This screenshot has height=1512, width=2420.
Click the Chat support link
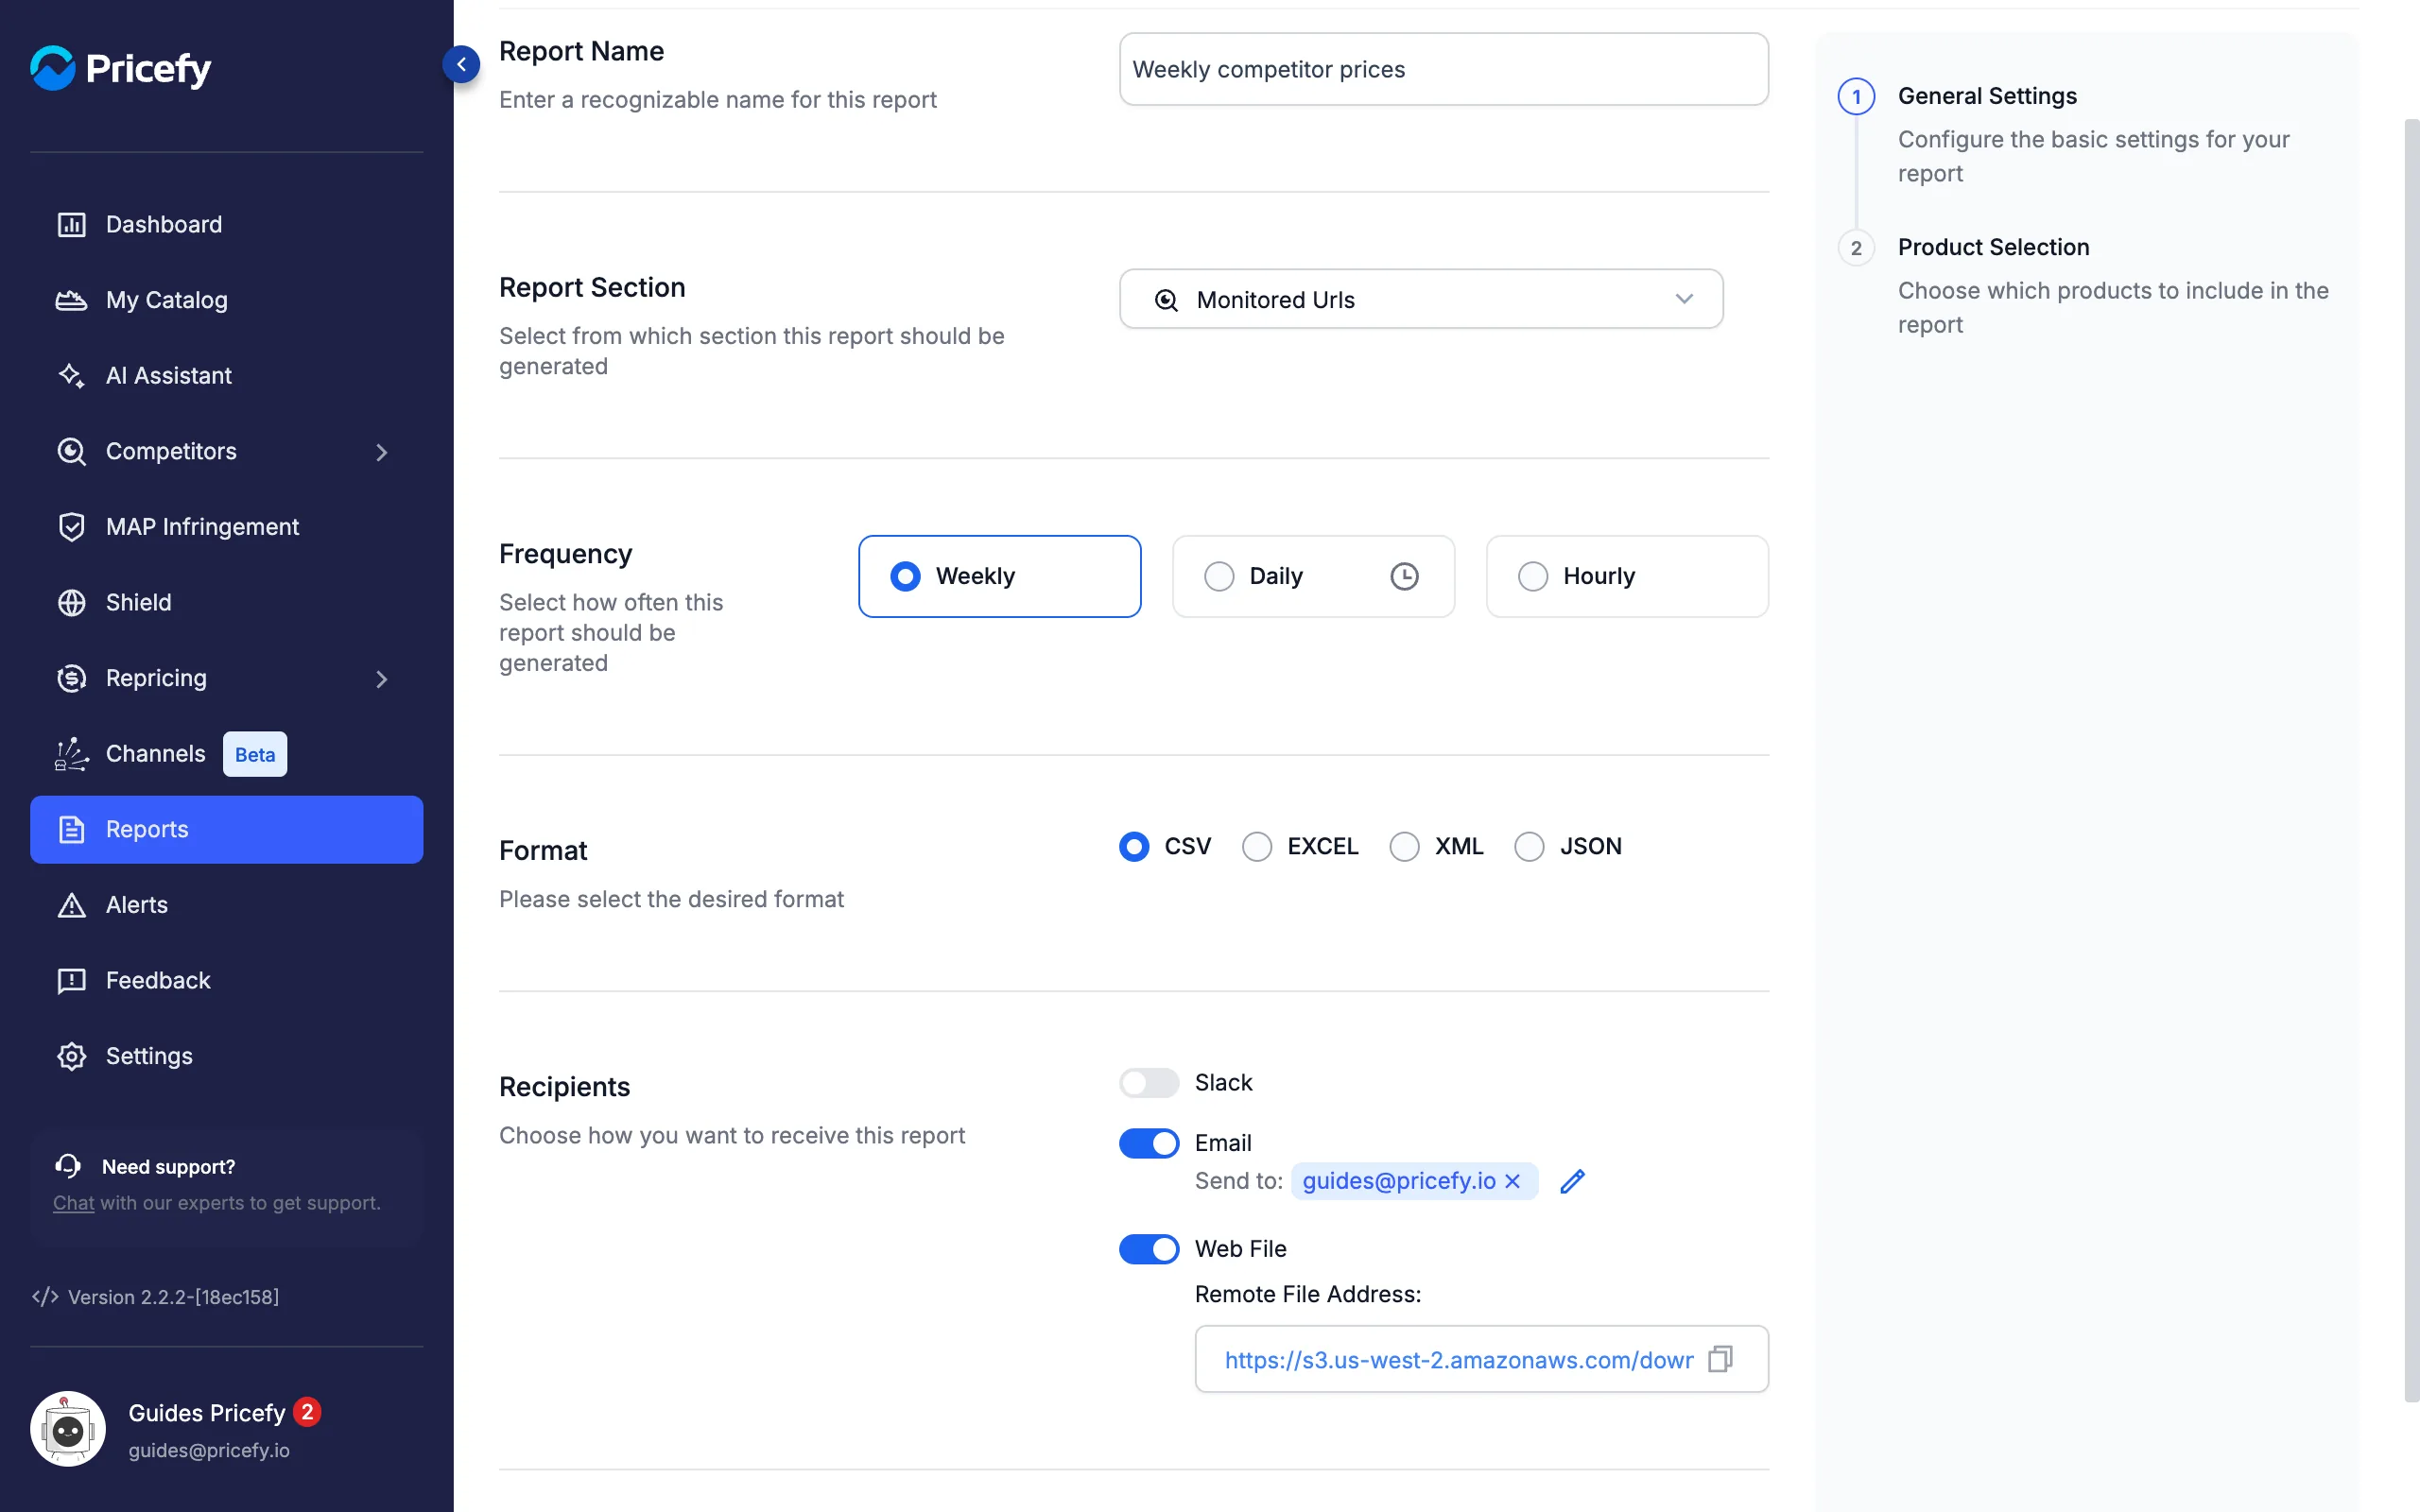(x=73, y=1203)
